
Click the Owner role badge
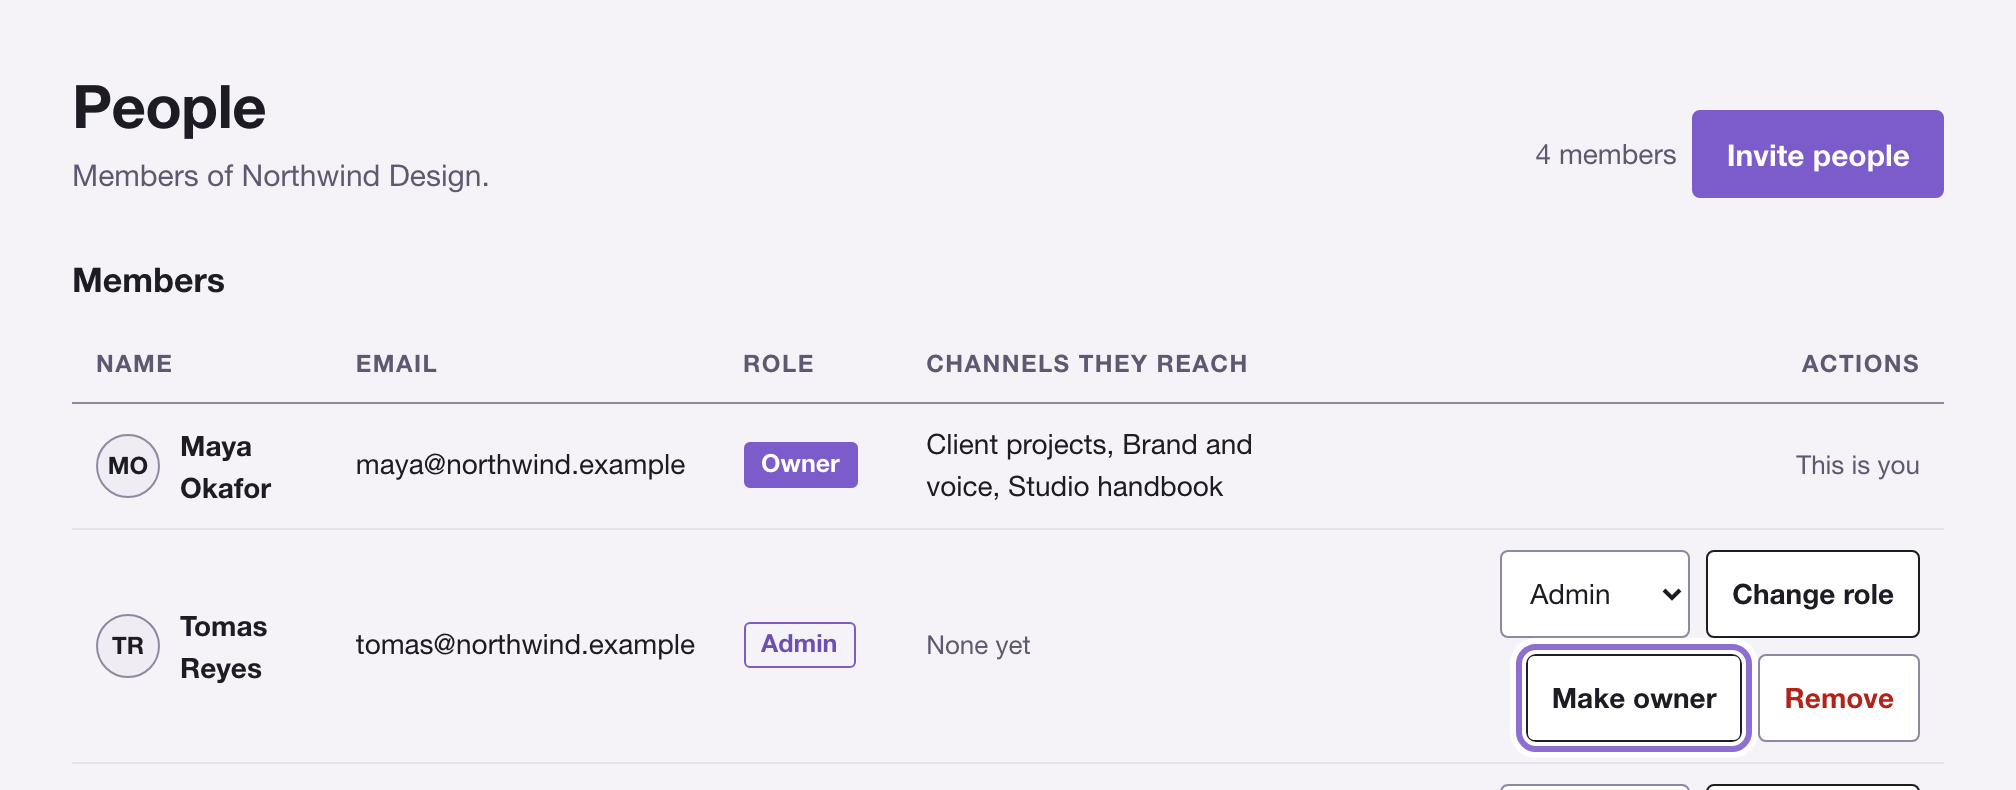(x=800, y=464)
